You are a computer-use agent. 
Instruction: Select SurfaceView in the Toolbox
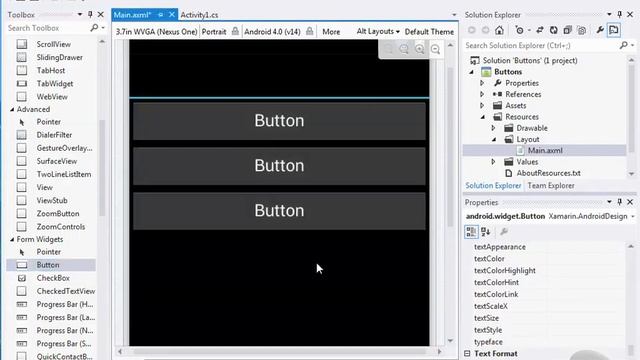point(57,161)
